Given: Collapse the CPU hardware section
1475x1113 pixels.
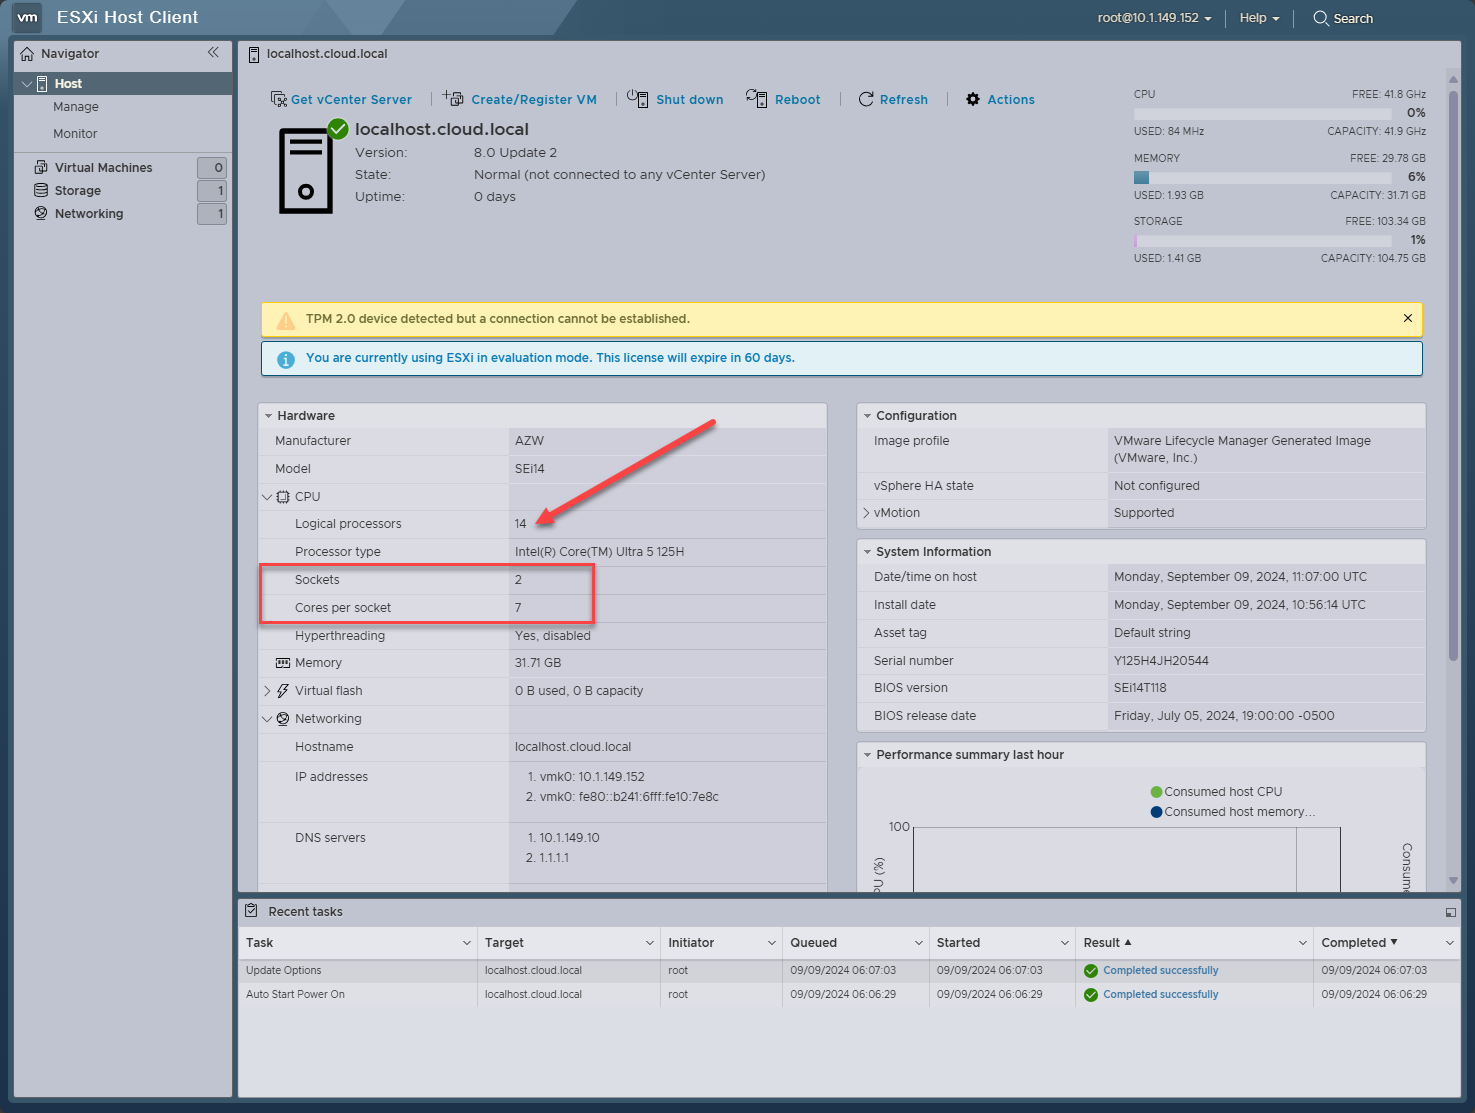Looking at the screenshot, I should coord(267,497).
